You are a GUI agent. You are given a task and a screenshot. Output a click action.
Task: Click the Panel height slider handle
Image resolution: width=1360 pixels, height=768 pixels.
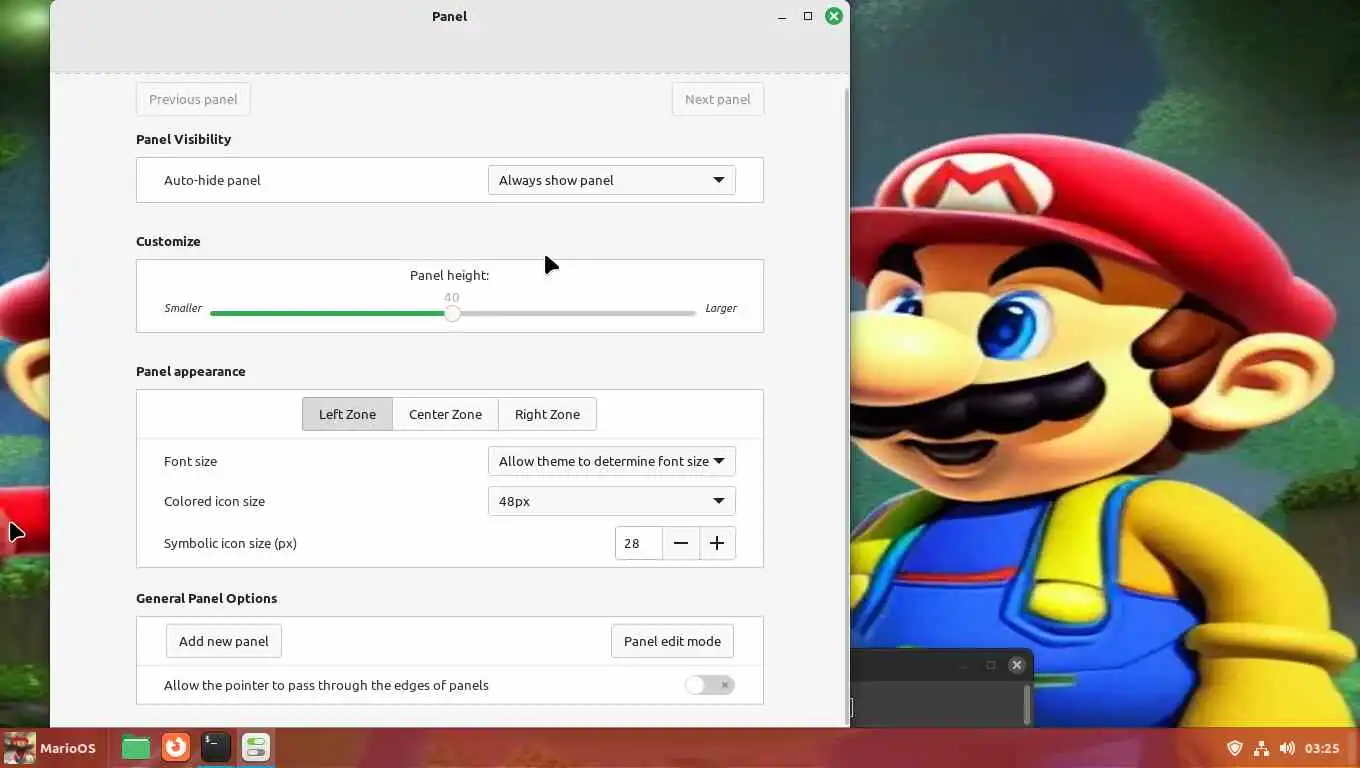pos(452,313)
